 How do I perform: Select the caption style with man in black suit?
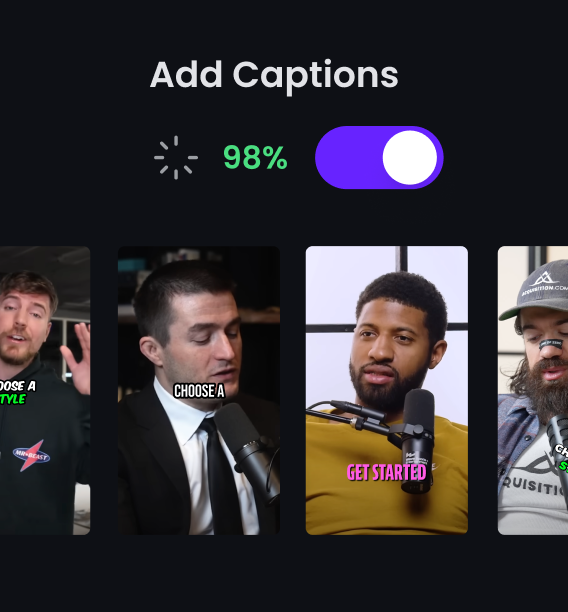tap(199, 390)
